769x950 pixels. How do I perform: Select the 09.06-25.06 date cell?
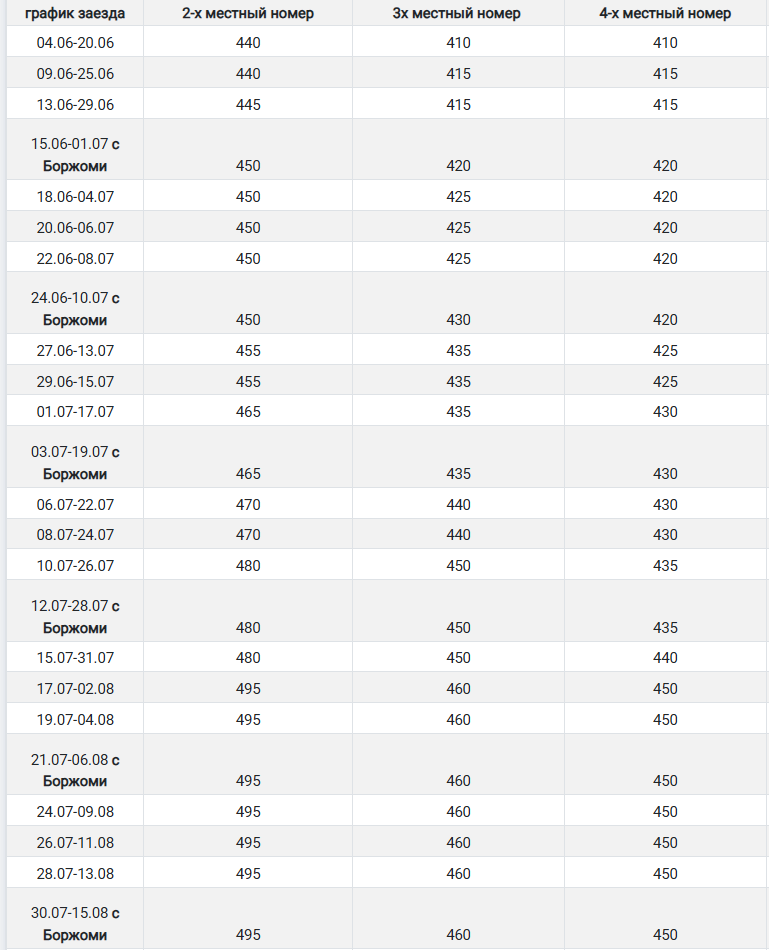(x=75, y=74)
